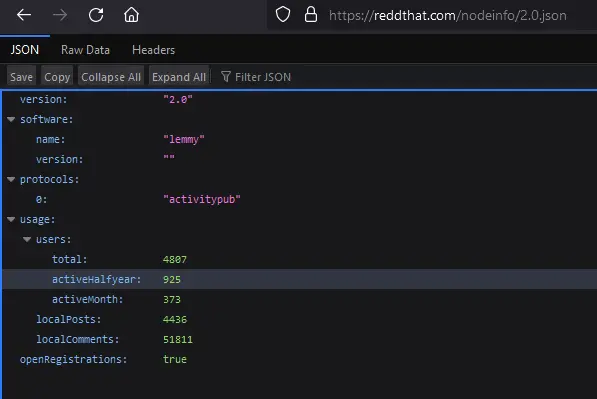Copy the JSON to clipboard
This screenshot has width=597, height=399.
57,77
